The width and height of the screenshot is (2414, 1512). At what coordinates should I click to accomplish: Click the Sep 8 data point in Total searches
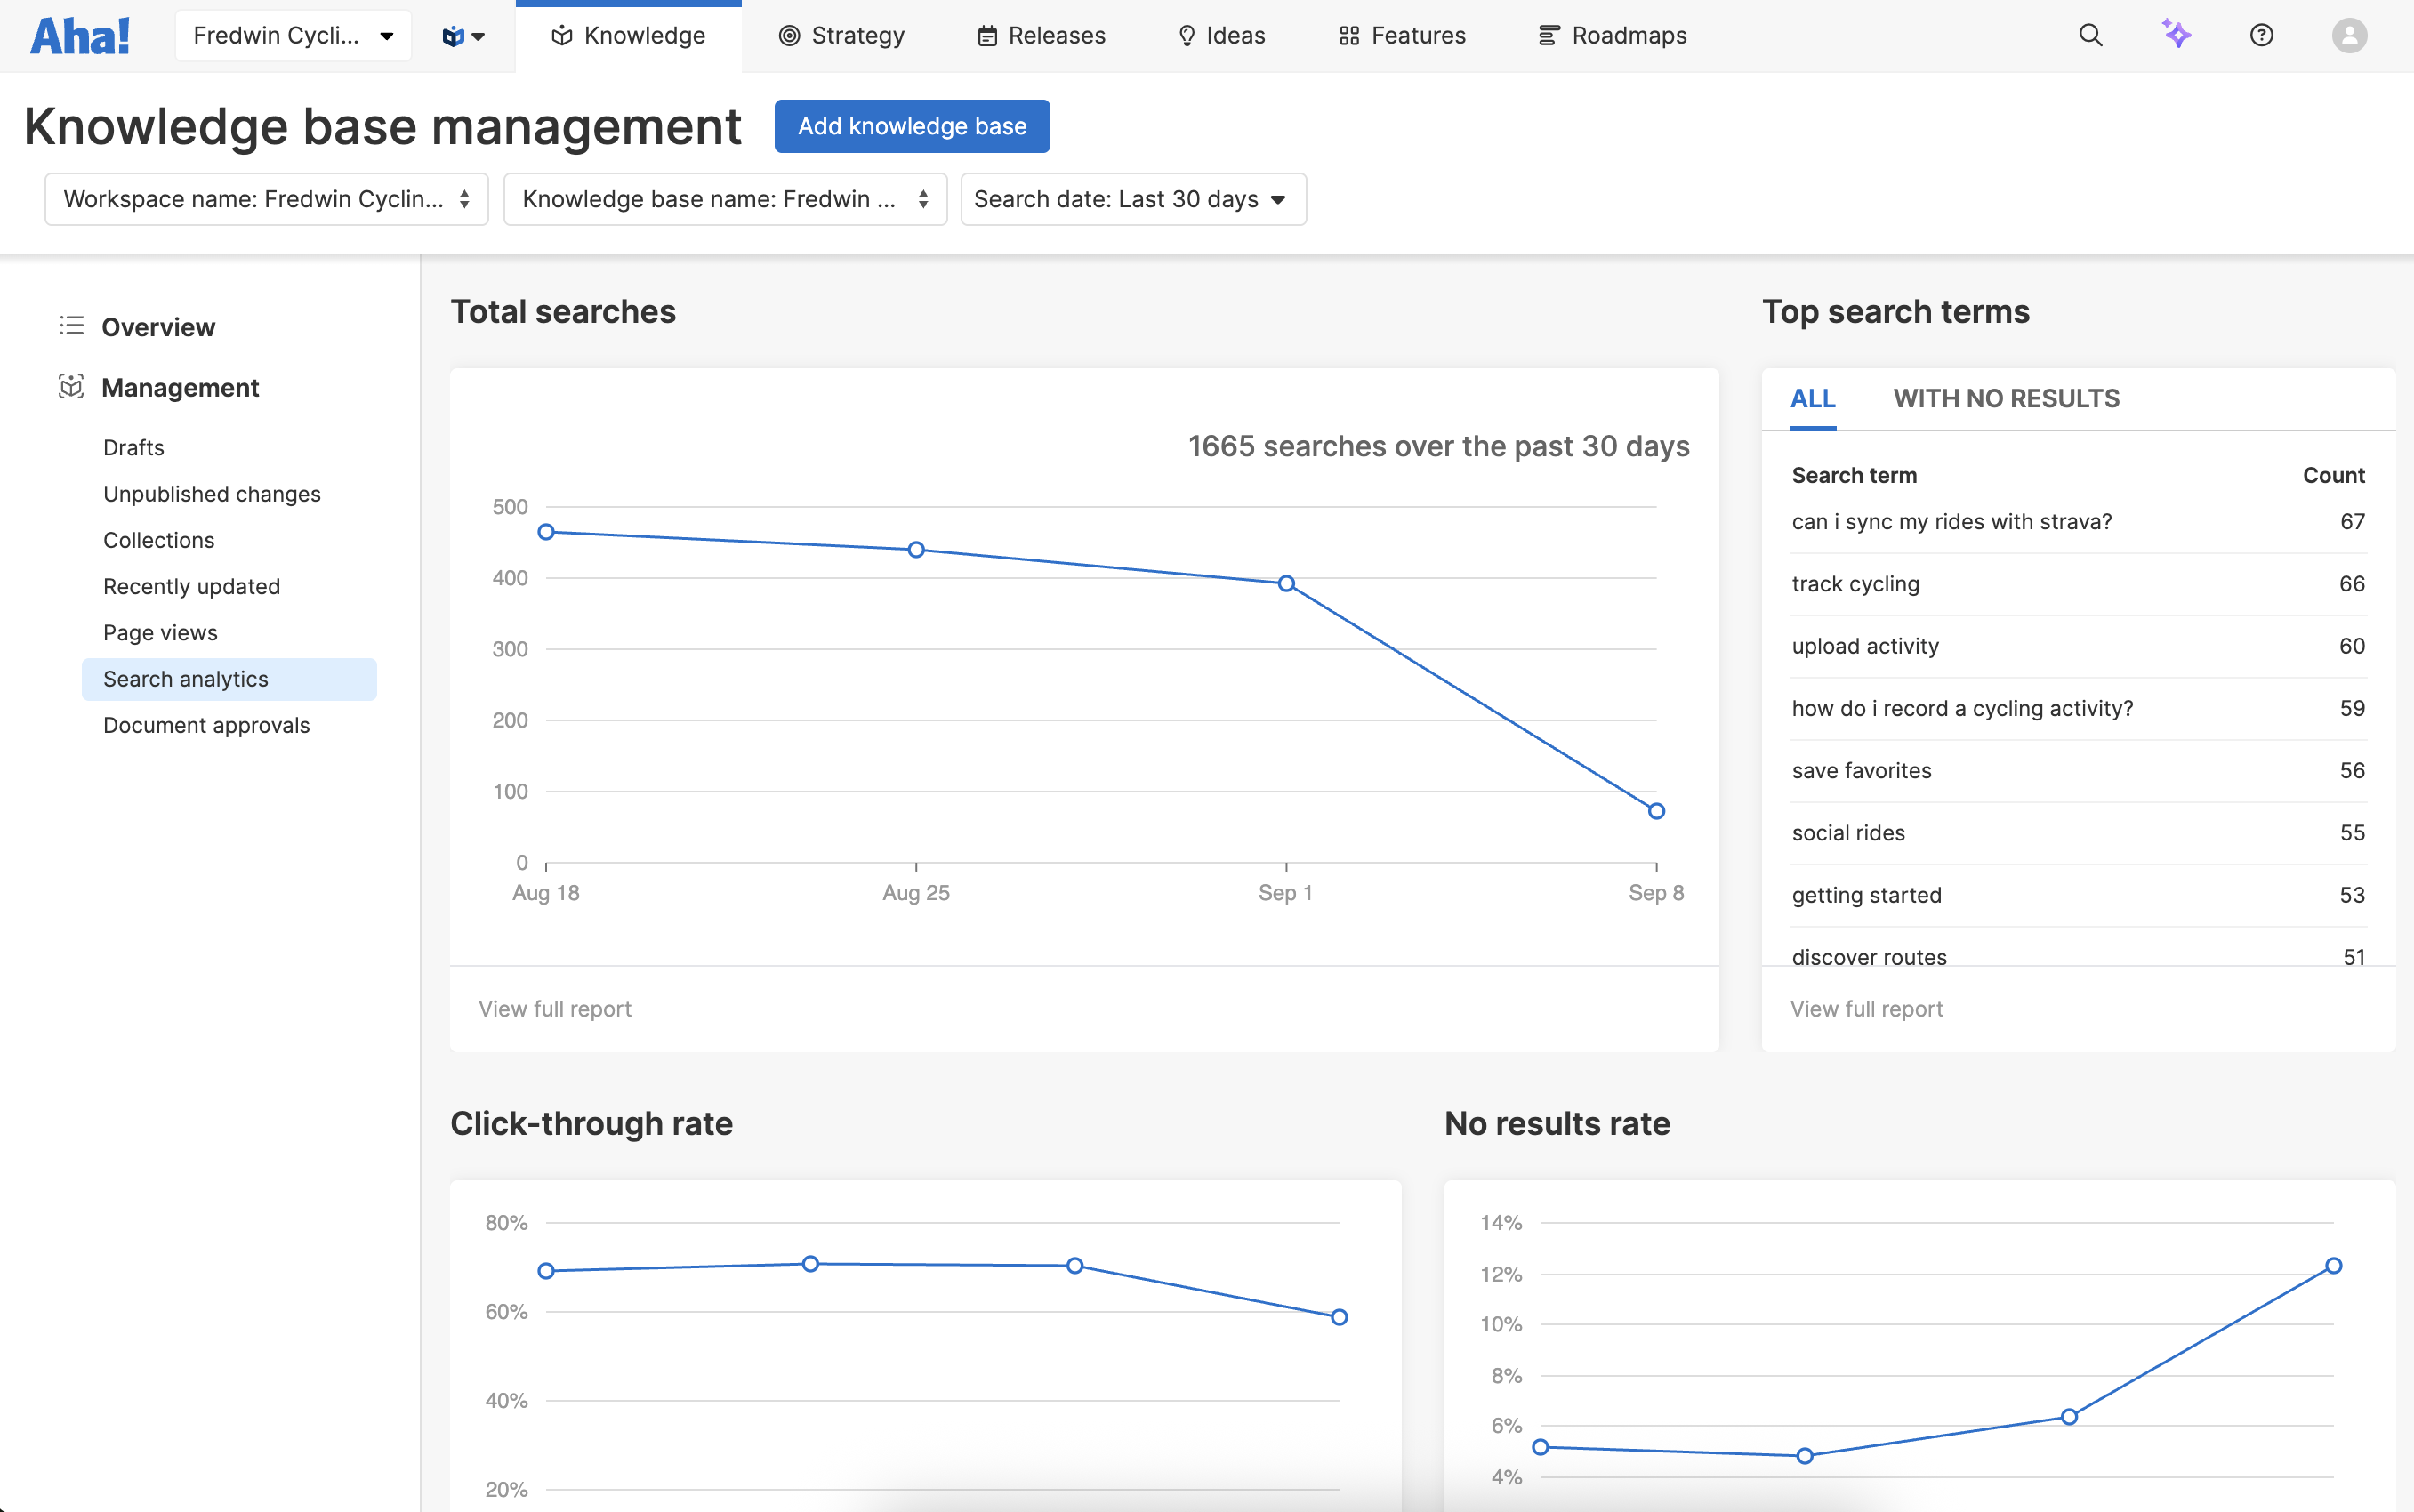1656,811
